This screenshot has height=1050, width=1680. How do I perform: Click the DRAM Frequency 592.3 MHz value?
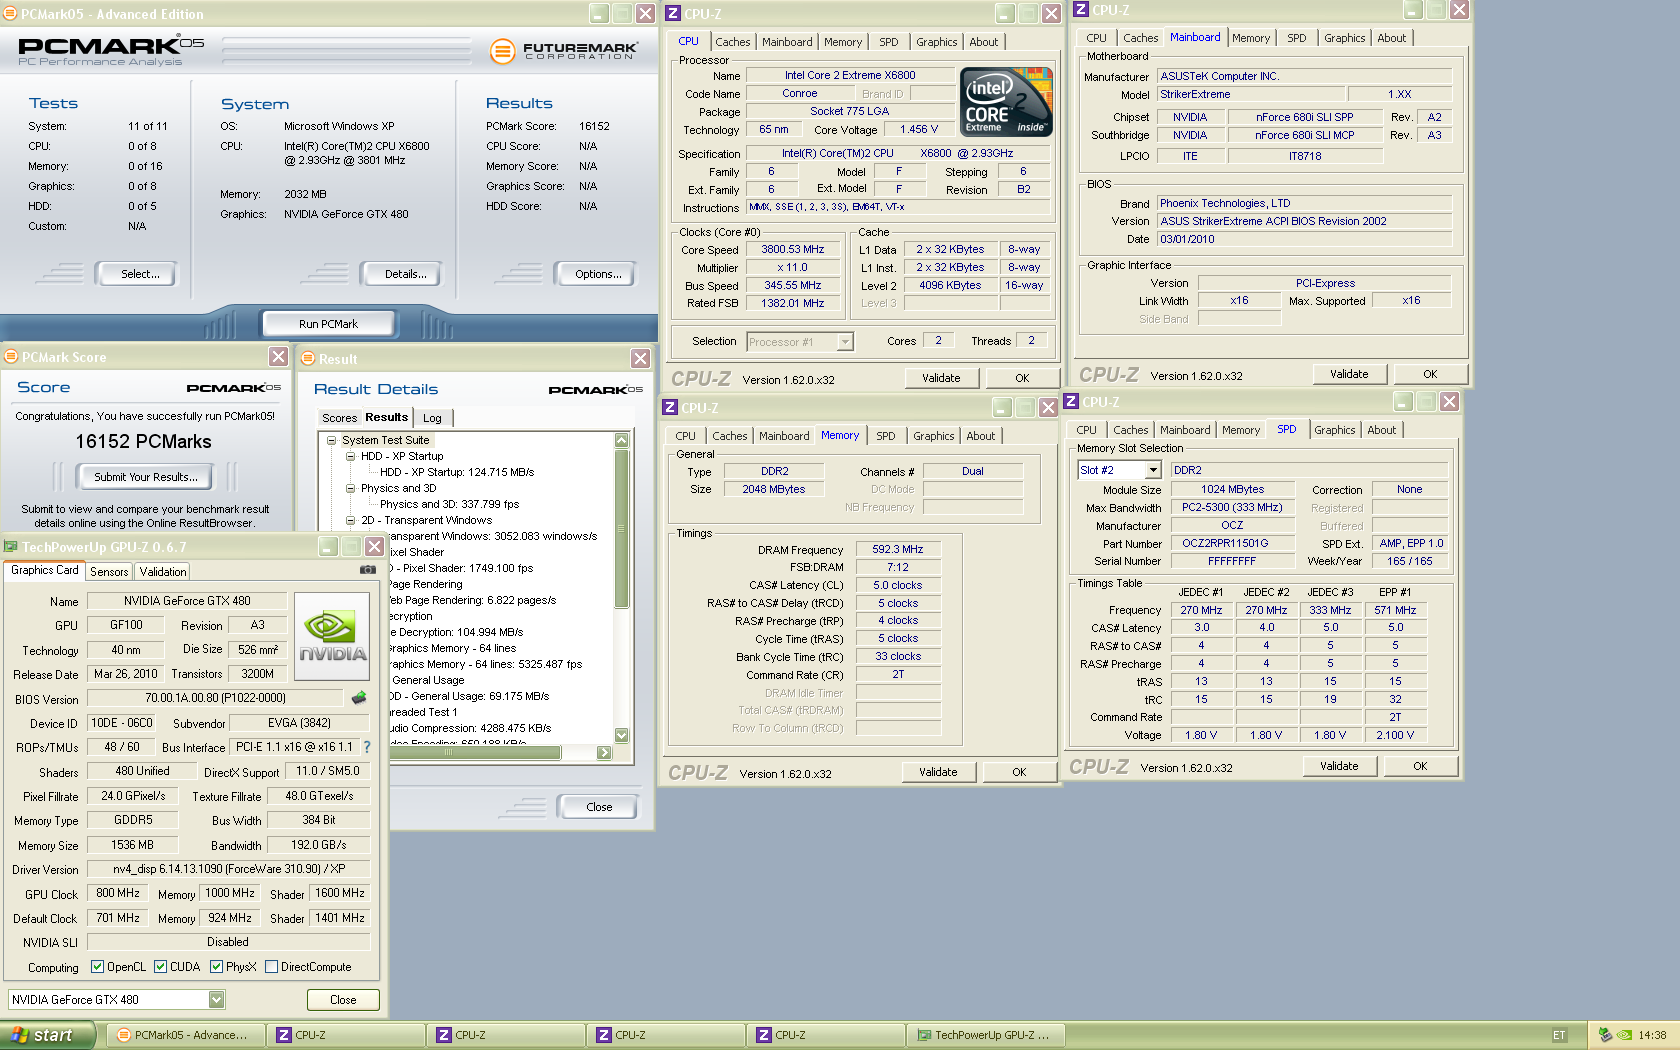click(897, 549)
